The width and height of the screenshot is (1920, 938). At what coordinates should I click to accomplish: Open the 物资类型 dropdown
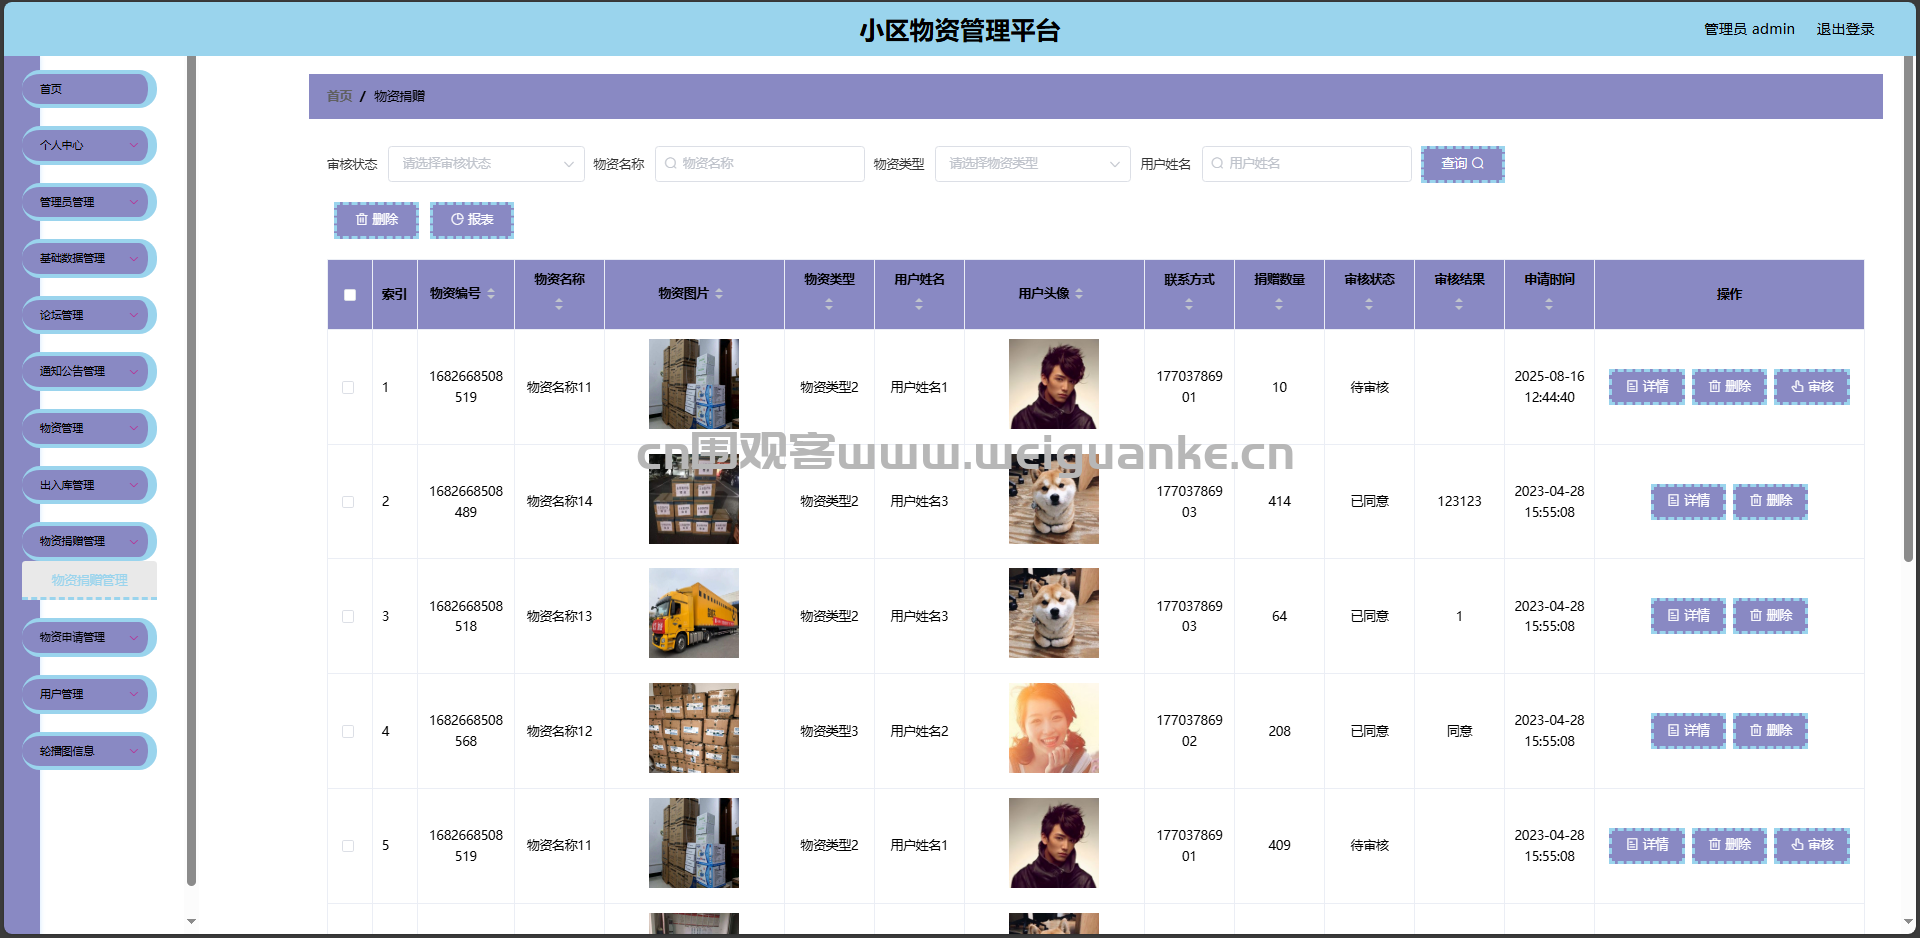1032,164
